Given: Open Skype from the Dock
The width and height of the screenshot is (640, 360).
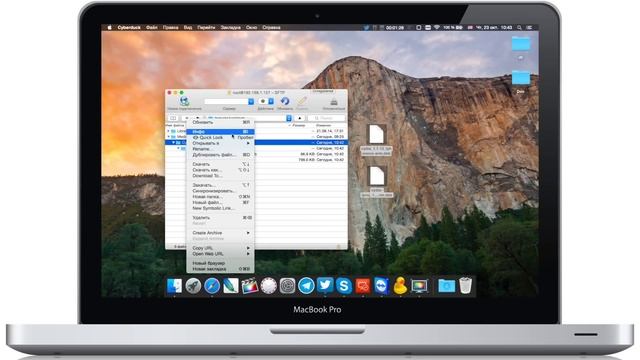Looking at the screenshot, I should coord(344,286).
